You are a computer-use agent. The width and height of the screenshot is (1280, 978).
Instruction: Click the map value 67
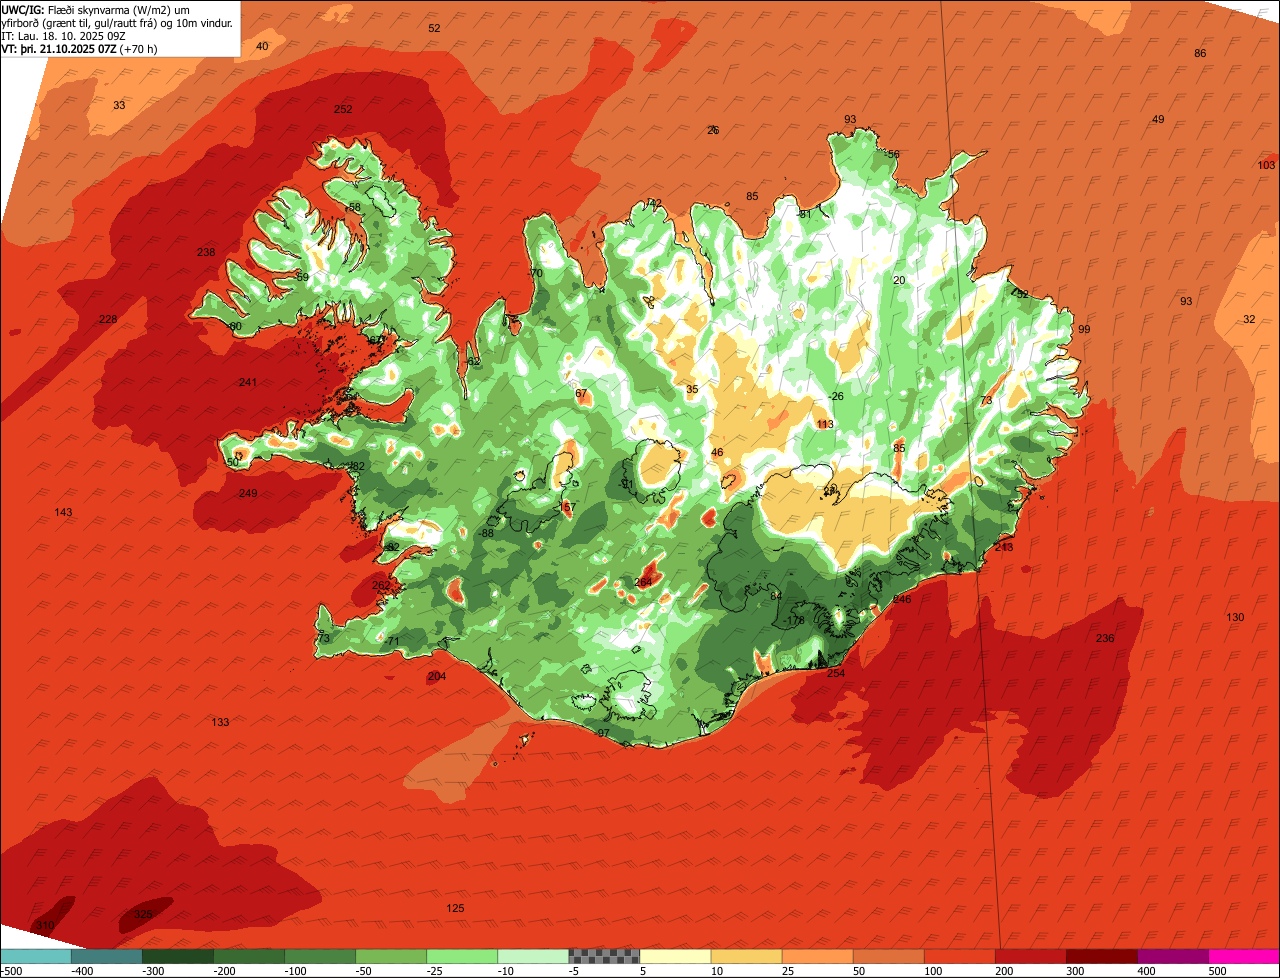pos(581,393)
